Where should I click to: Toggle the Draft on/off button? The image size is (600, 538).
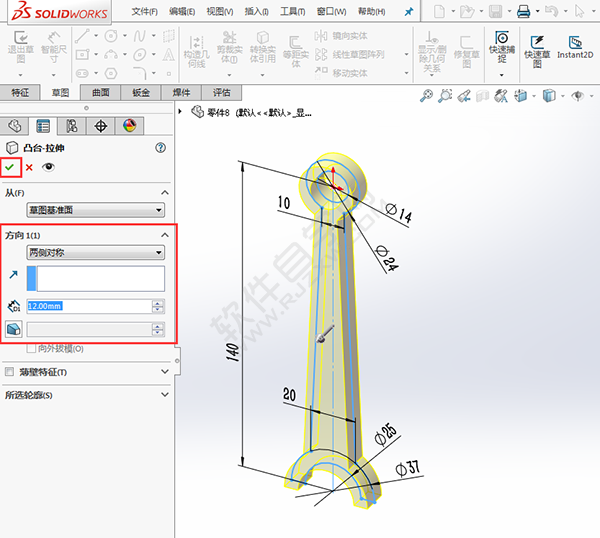(x=14, y=329)
